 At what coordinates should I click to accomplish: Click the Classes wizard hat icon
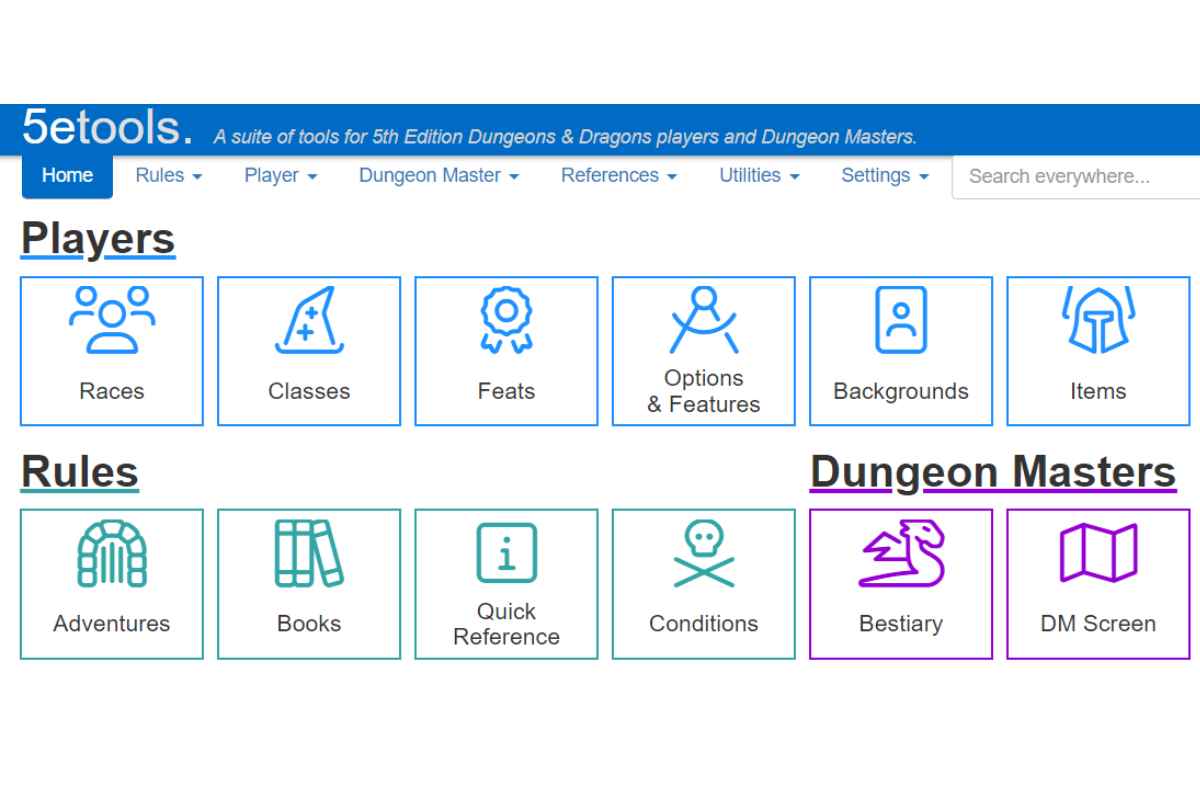pos(309,320)
